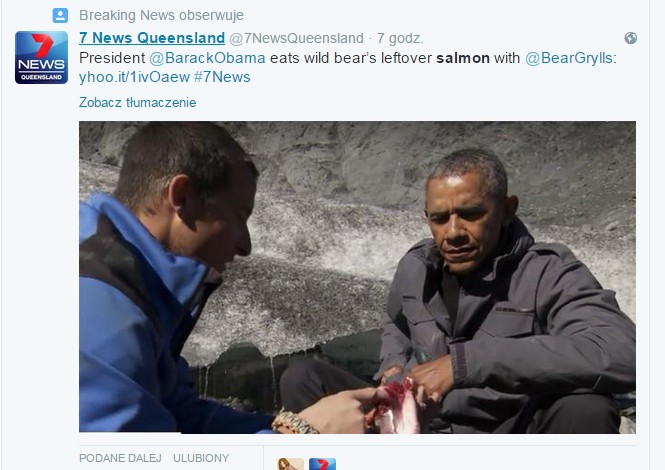Open the 7 News Queensland profile avatar
This screenshot has width=665, height=470.
[42, 57]
